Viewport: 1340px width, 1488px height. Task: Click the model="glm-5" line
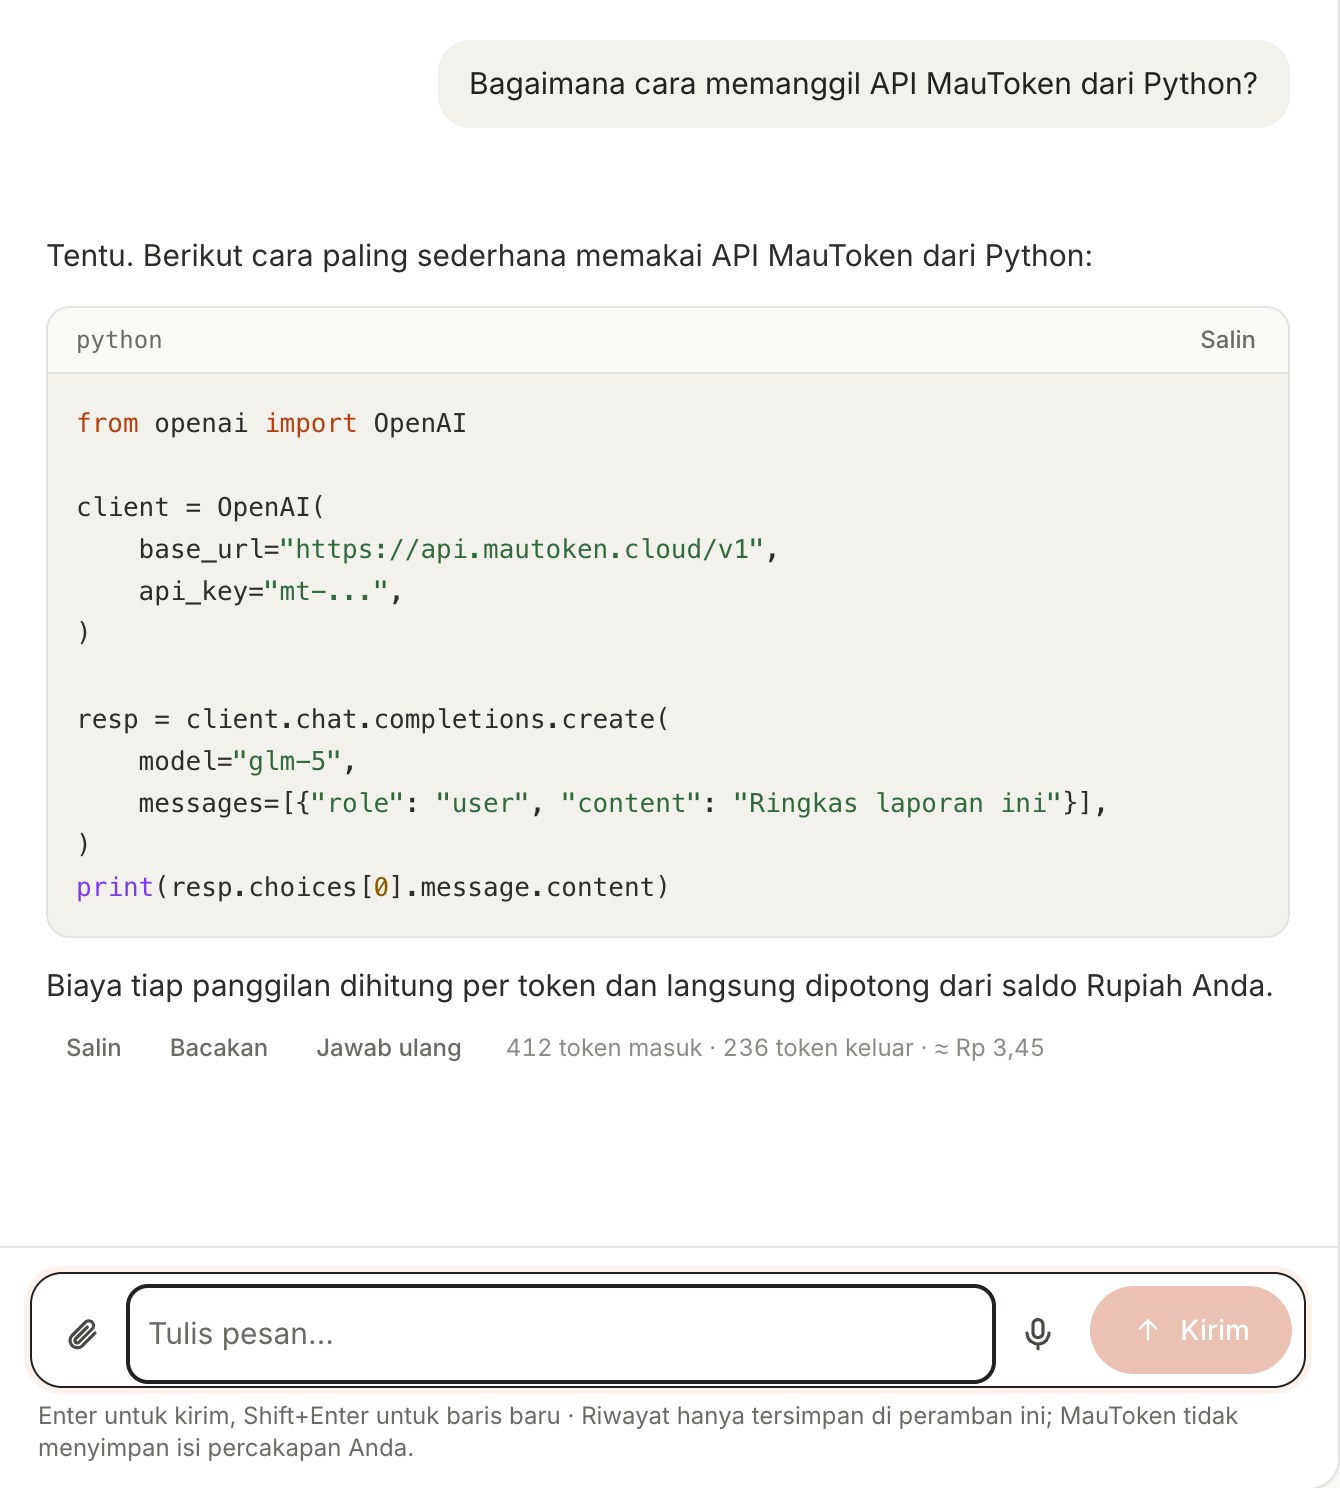247,761
